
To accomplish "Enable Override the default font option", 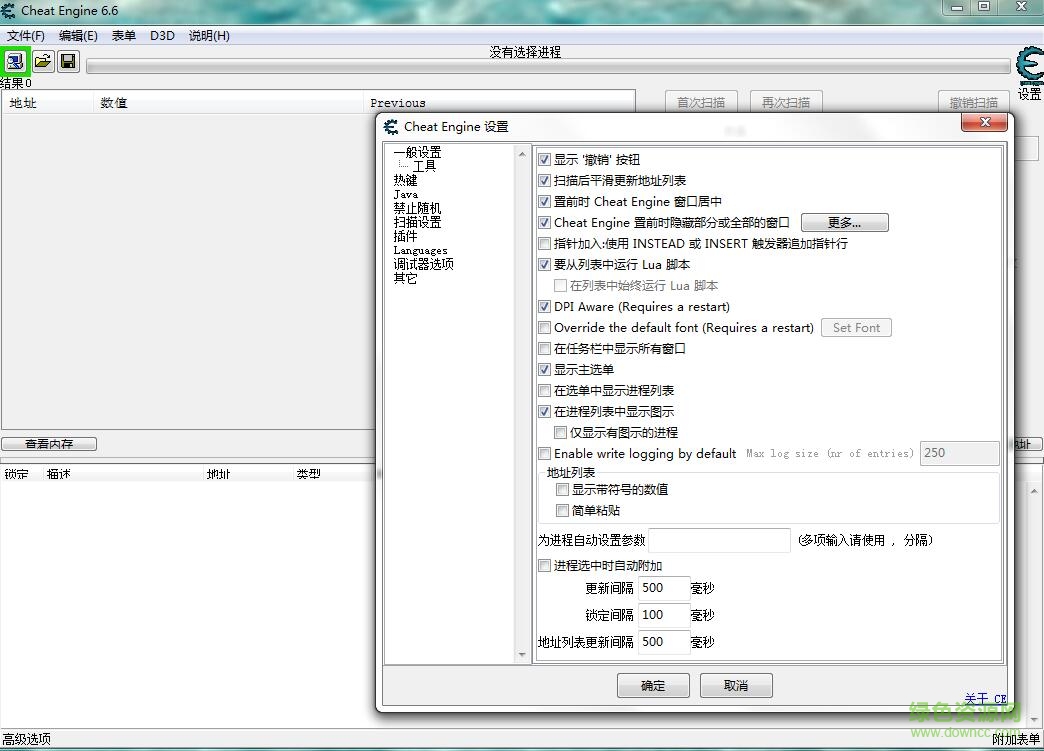I will tap(545, 328).
